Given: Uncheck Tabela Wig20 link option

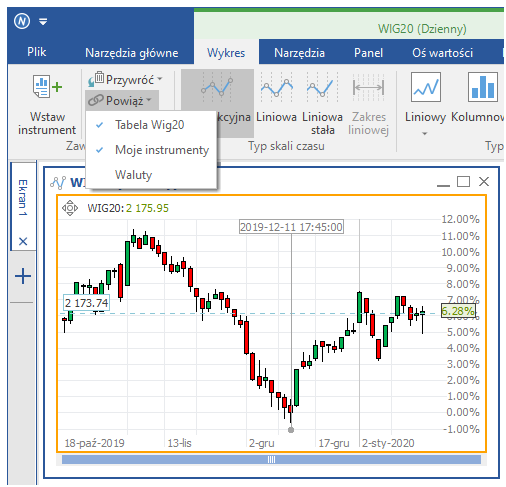Looking at the screenshot, I should (x=151, y=125).
